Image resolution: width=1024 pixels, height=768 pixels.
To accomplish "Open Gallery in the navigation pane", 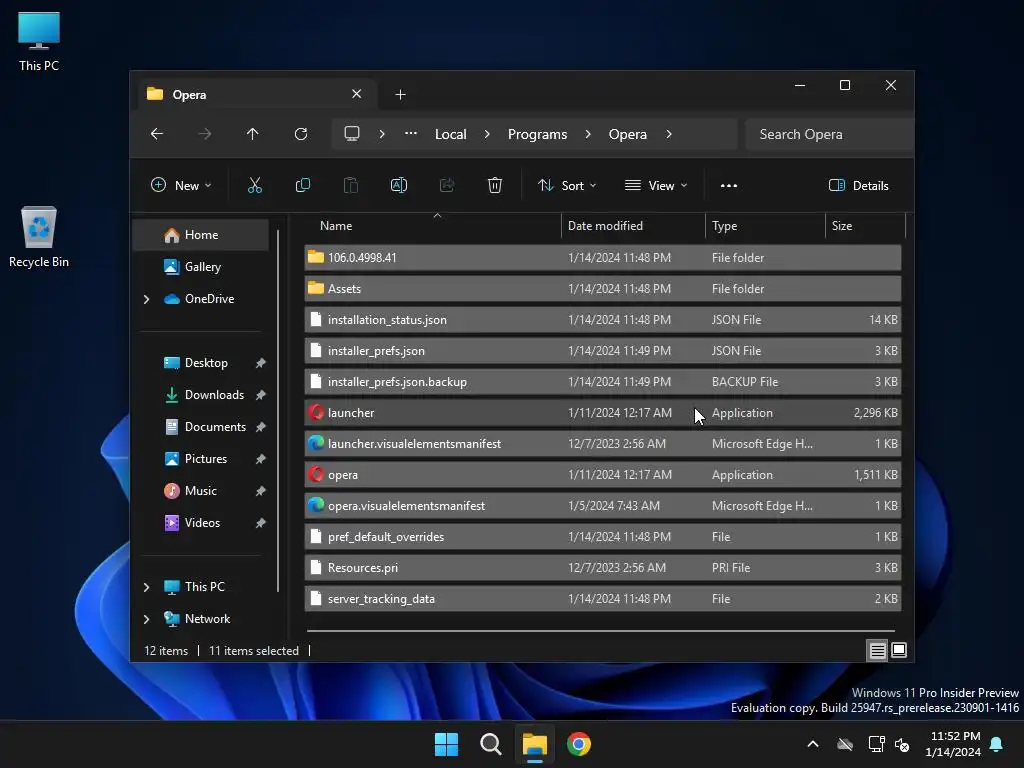I will click(x=200, y=267).
